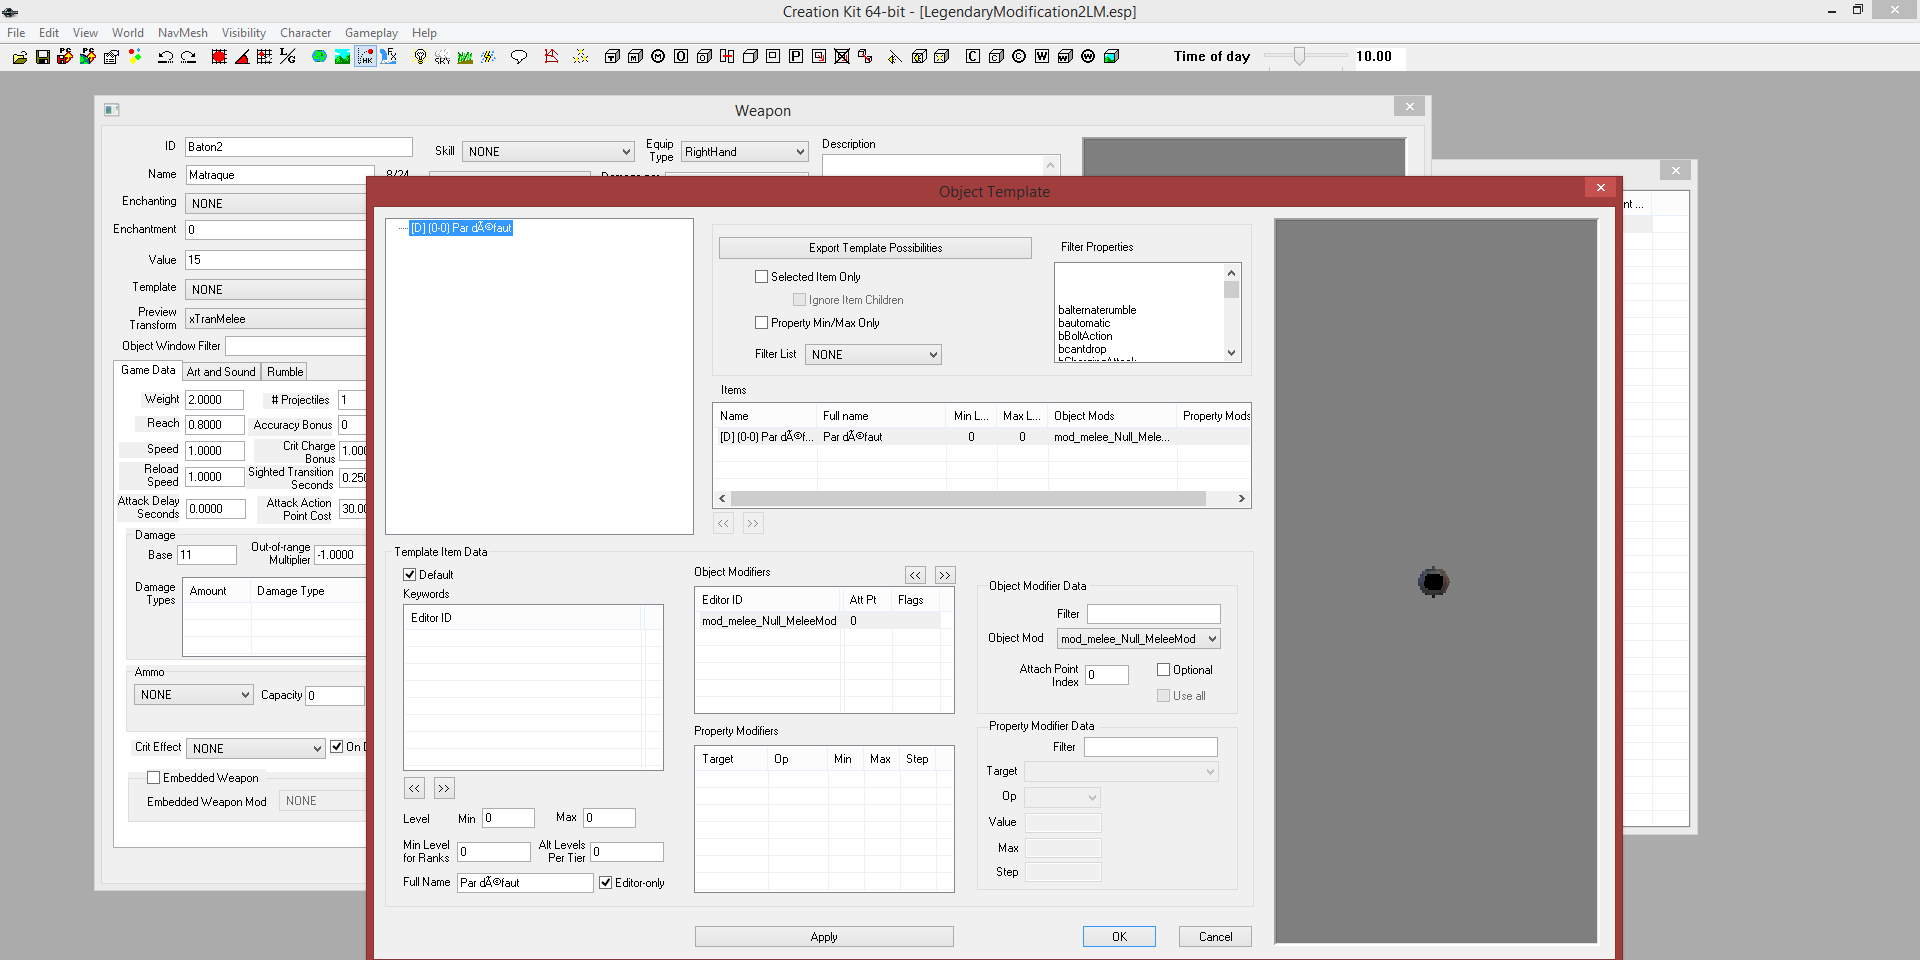Click the Full Name input field

point(525,883)
